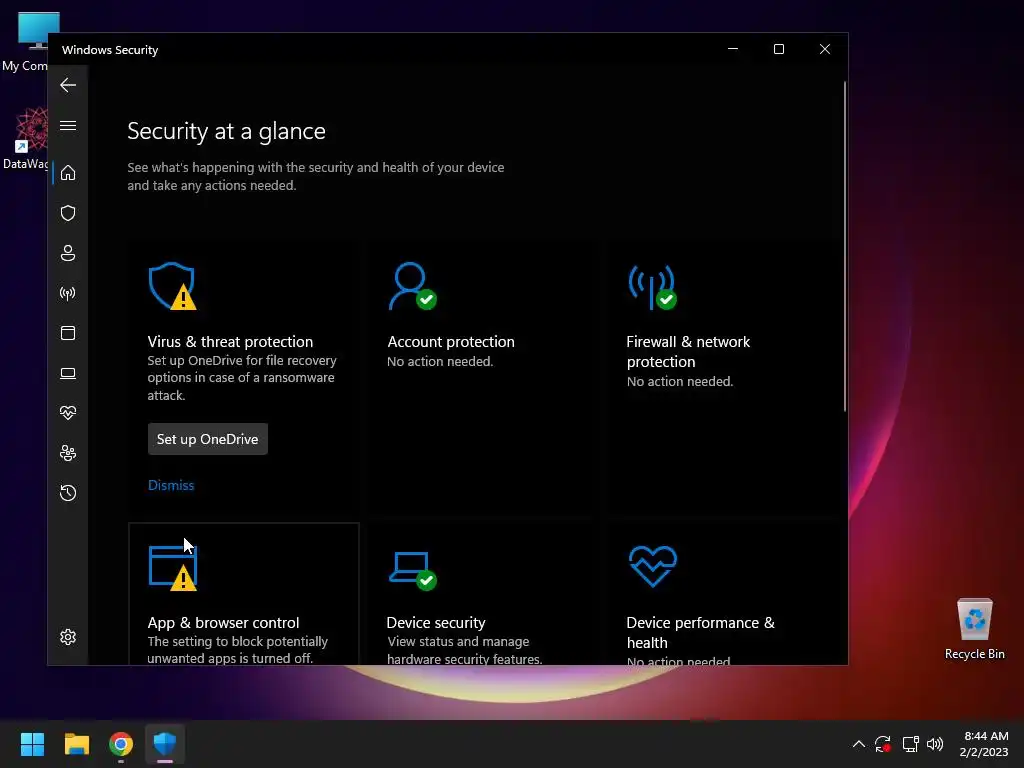Open network status tray icon
This screenshot has width=1024, height=768.
(x=910, y=744)
